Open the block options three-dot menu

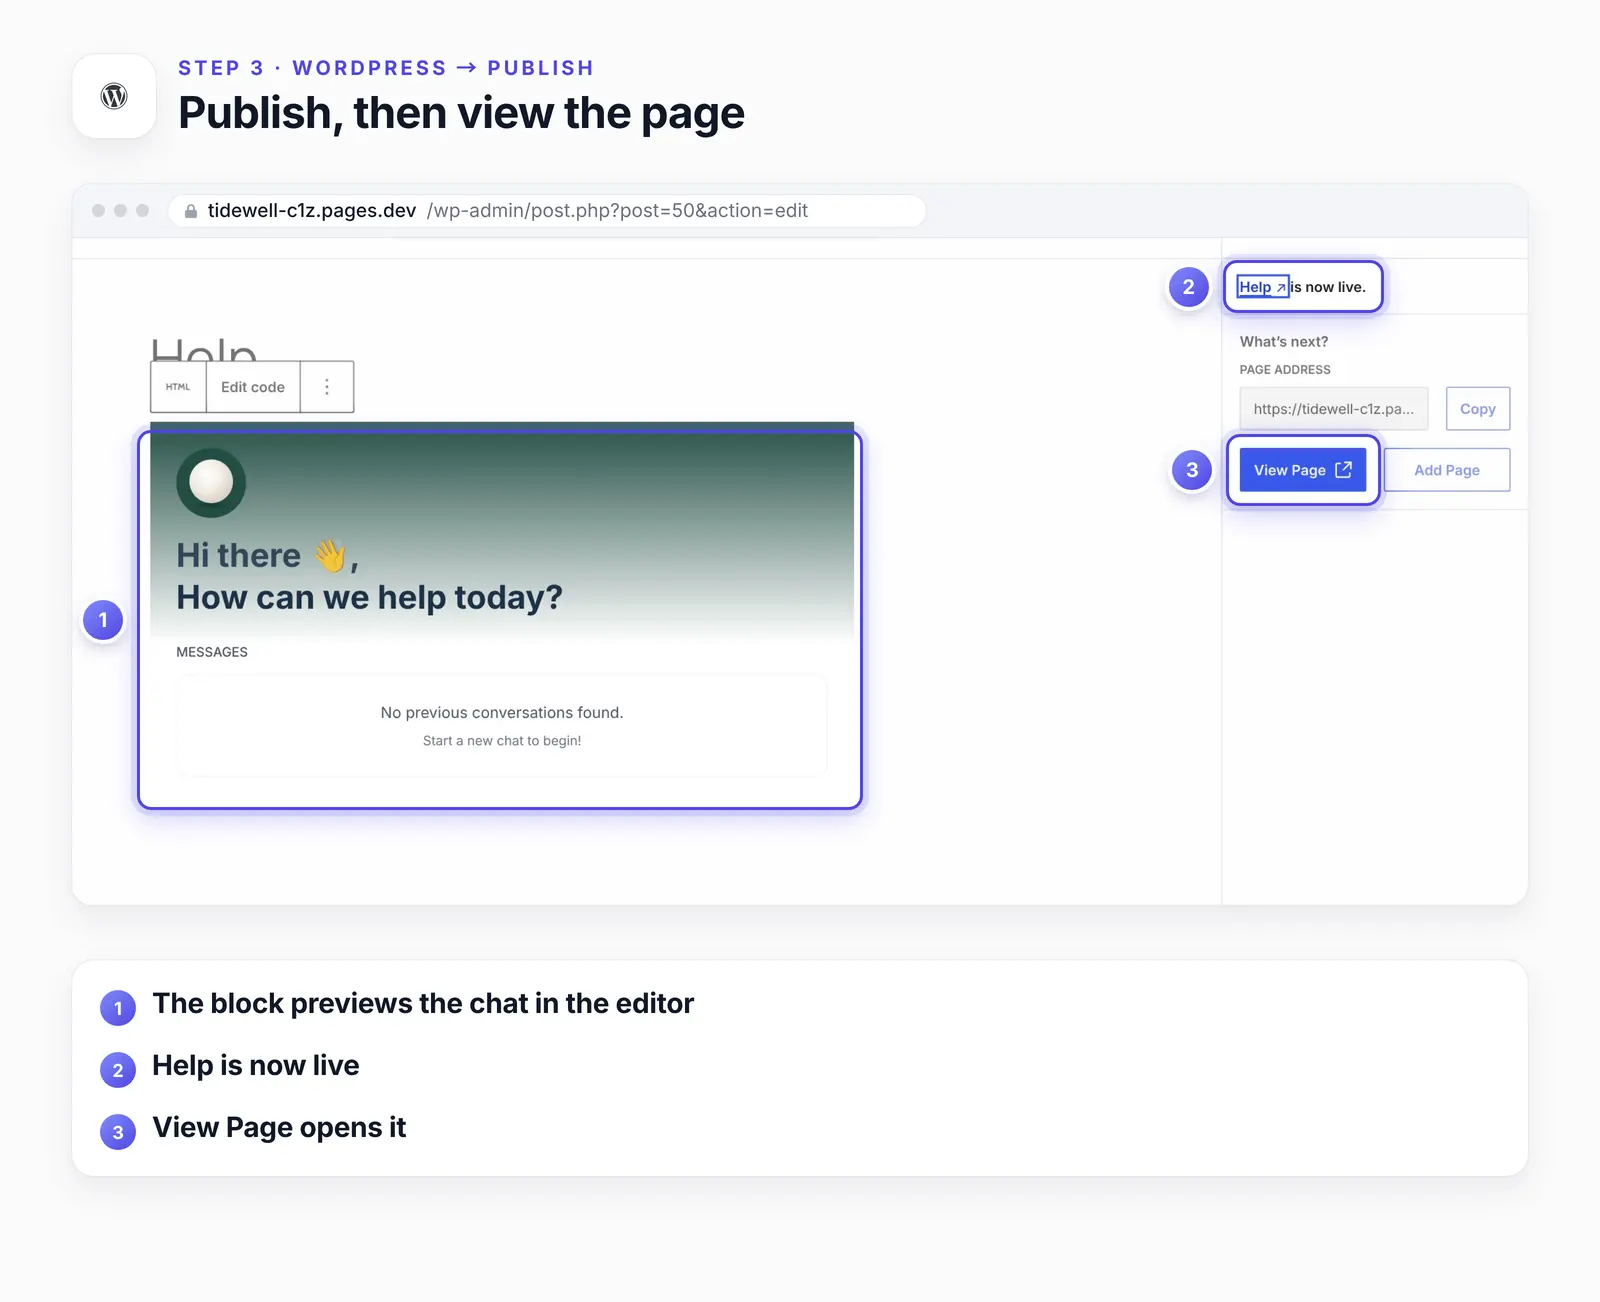[327, 387]
